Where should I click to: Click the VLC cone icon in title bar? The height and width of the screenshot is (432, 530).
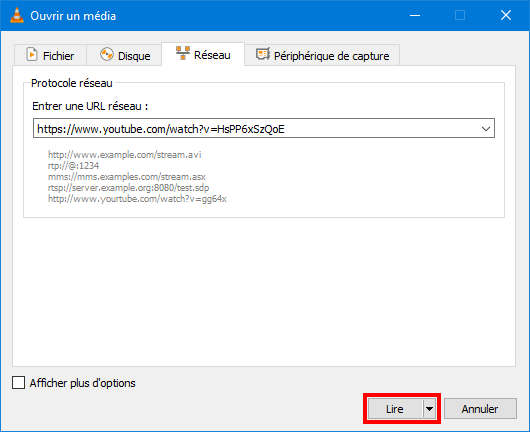(x=17, y=16)
